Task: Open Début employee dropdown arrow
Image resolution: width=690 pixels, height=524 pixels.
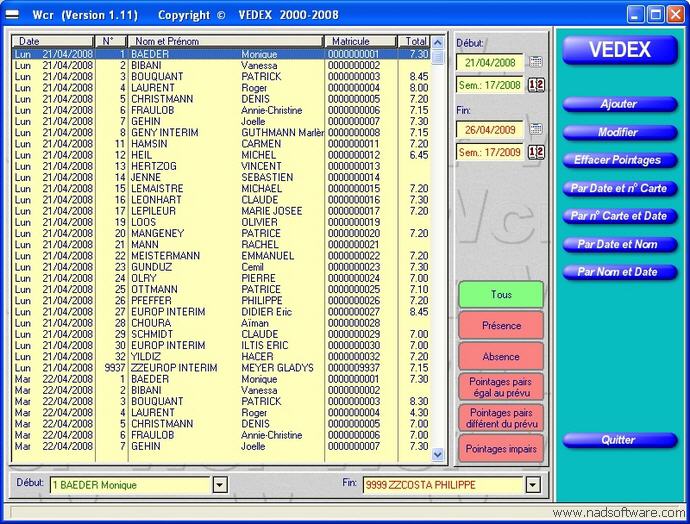Action: [220, 485]
